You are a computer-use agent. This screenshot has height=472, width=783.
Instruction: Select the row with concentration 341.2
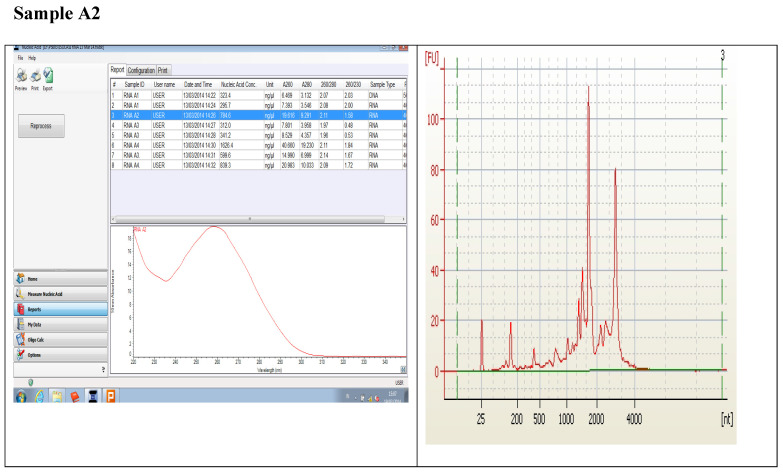(x=258, y=135)
